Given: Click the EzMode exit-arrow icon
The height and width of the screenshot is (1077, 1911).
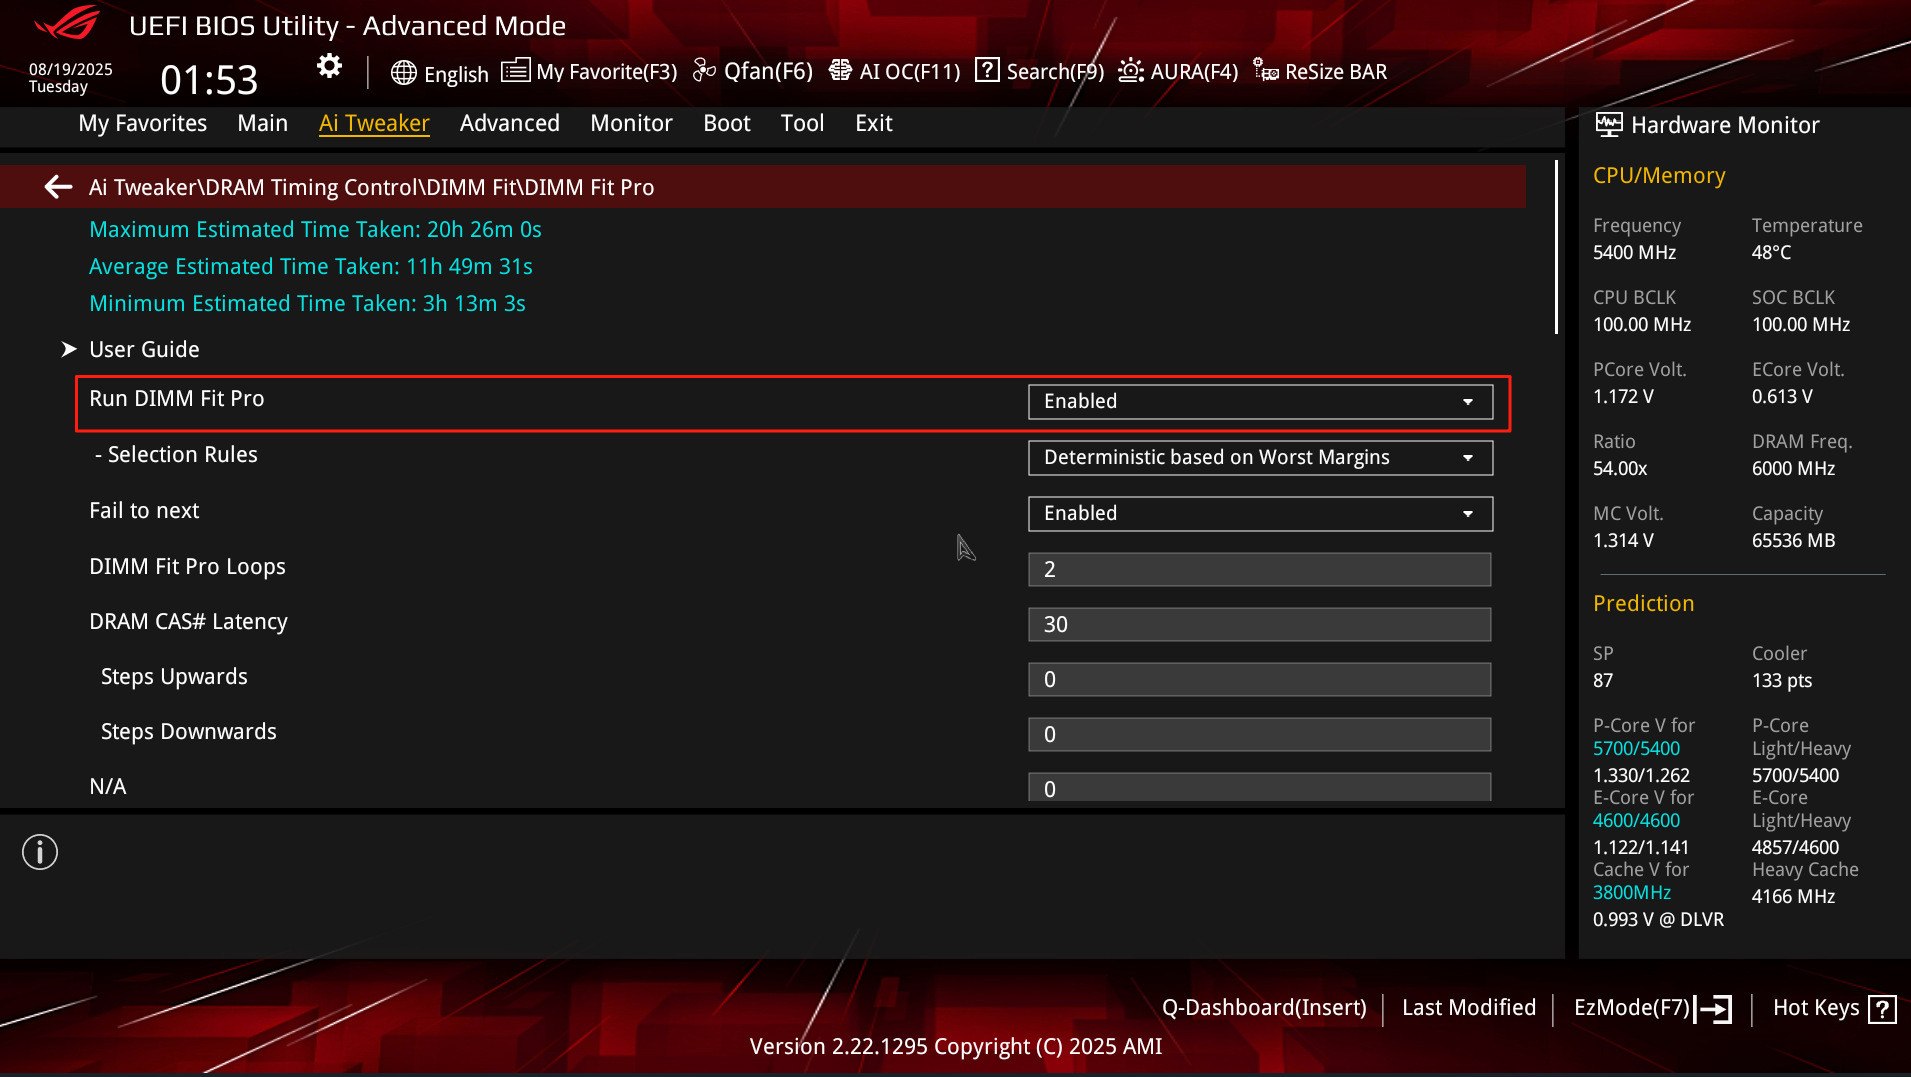Looking at the screenshot, I should tap(1714, 1008).
